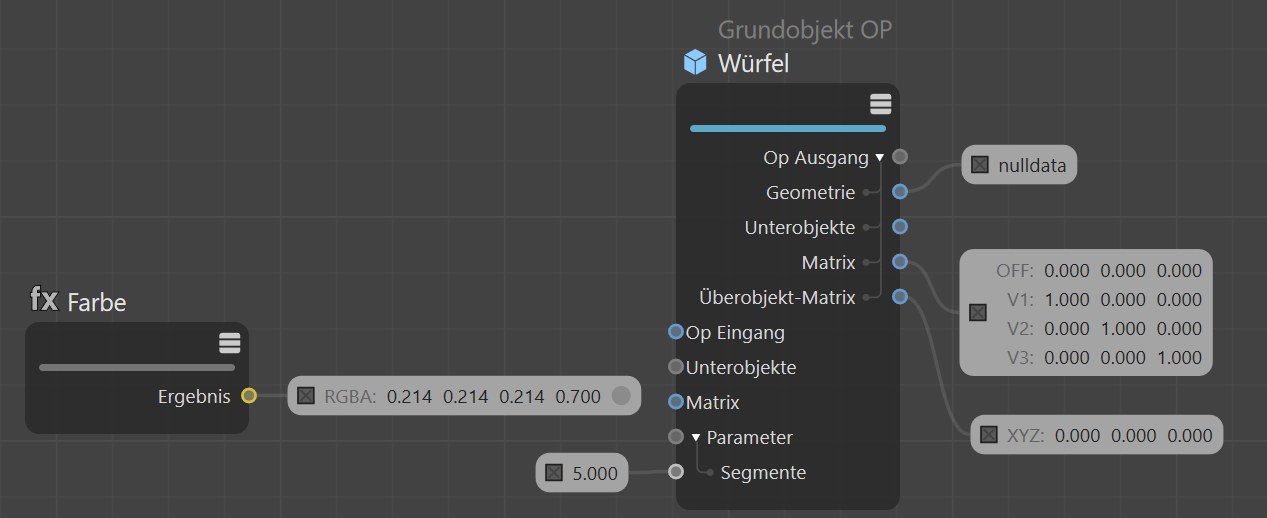
Task: Collapse the Parameter port group
Action: click(x=696, y=438)
